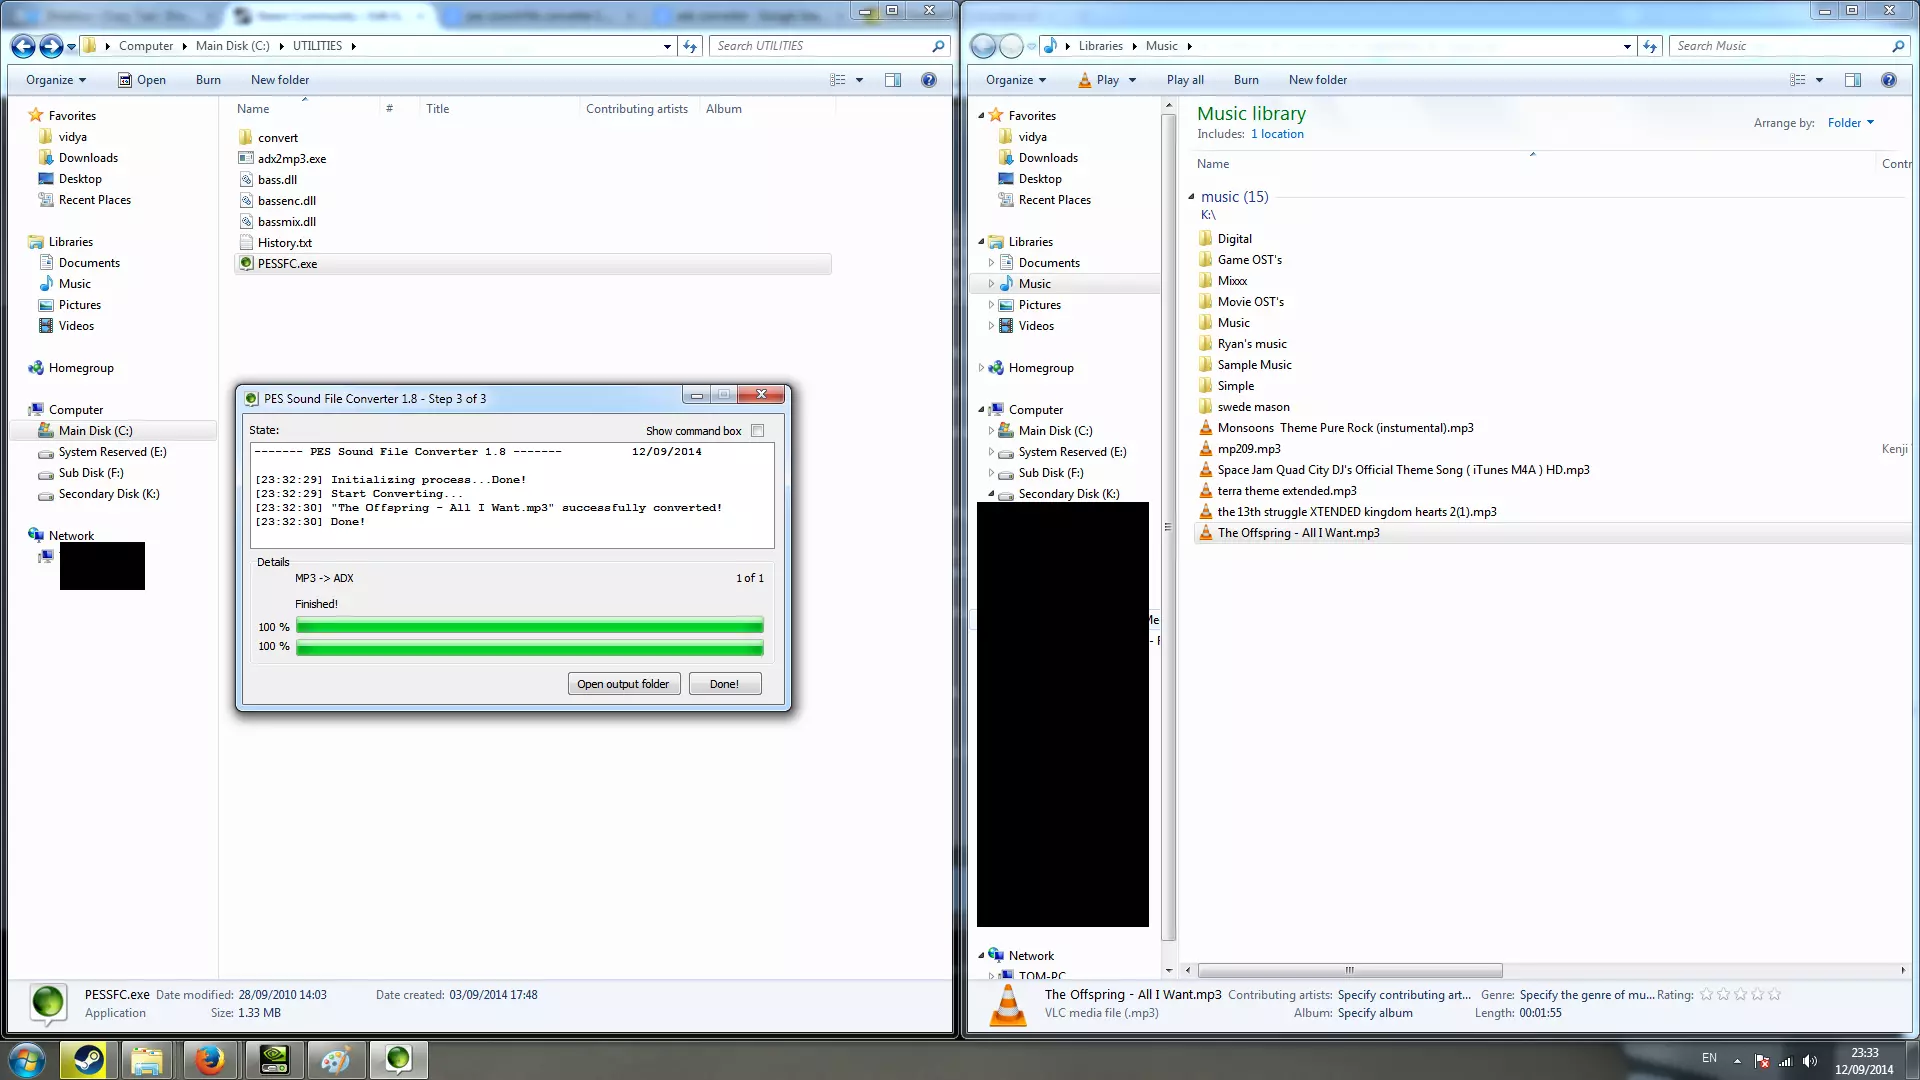The height and width of the screenshot is (1080, 1920).
Task: Open the Arrange by Folder dropdown
Action: [1850, 123]
